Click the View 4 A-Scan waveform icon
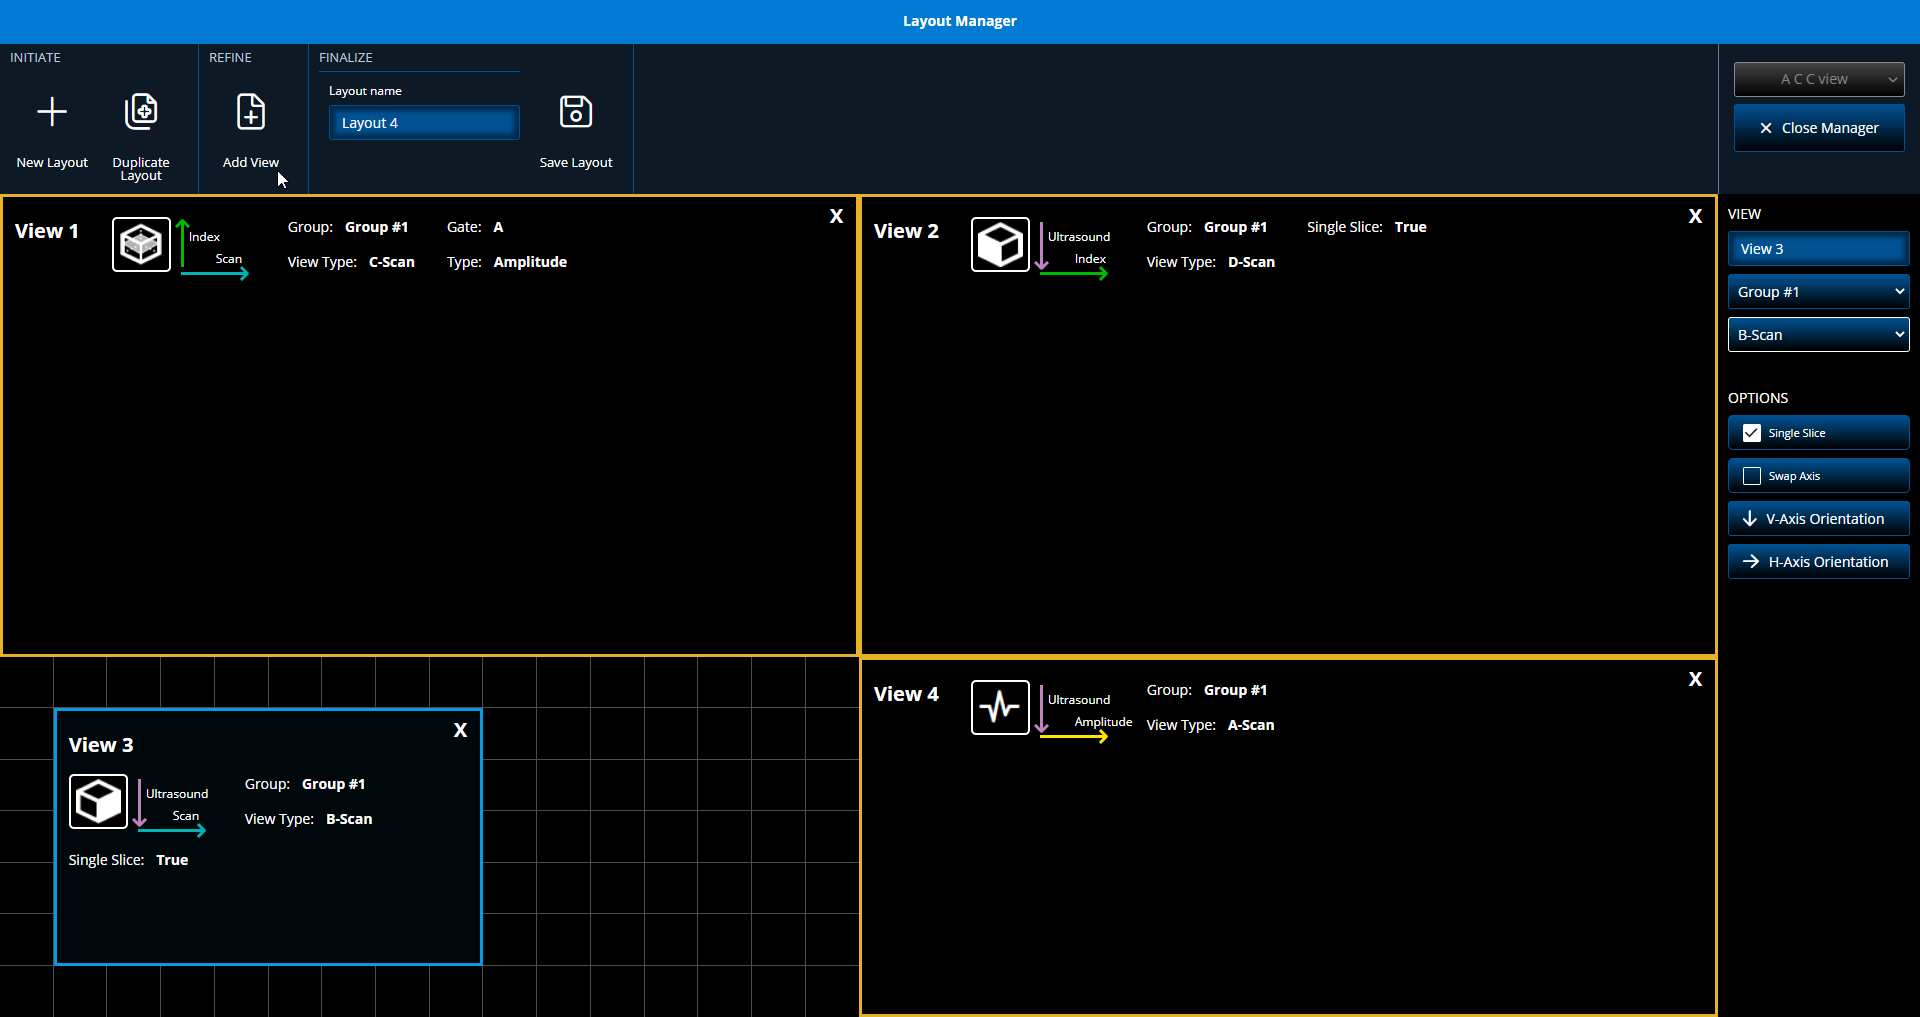 click(x=1000, y=707)
